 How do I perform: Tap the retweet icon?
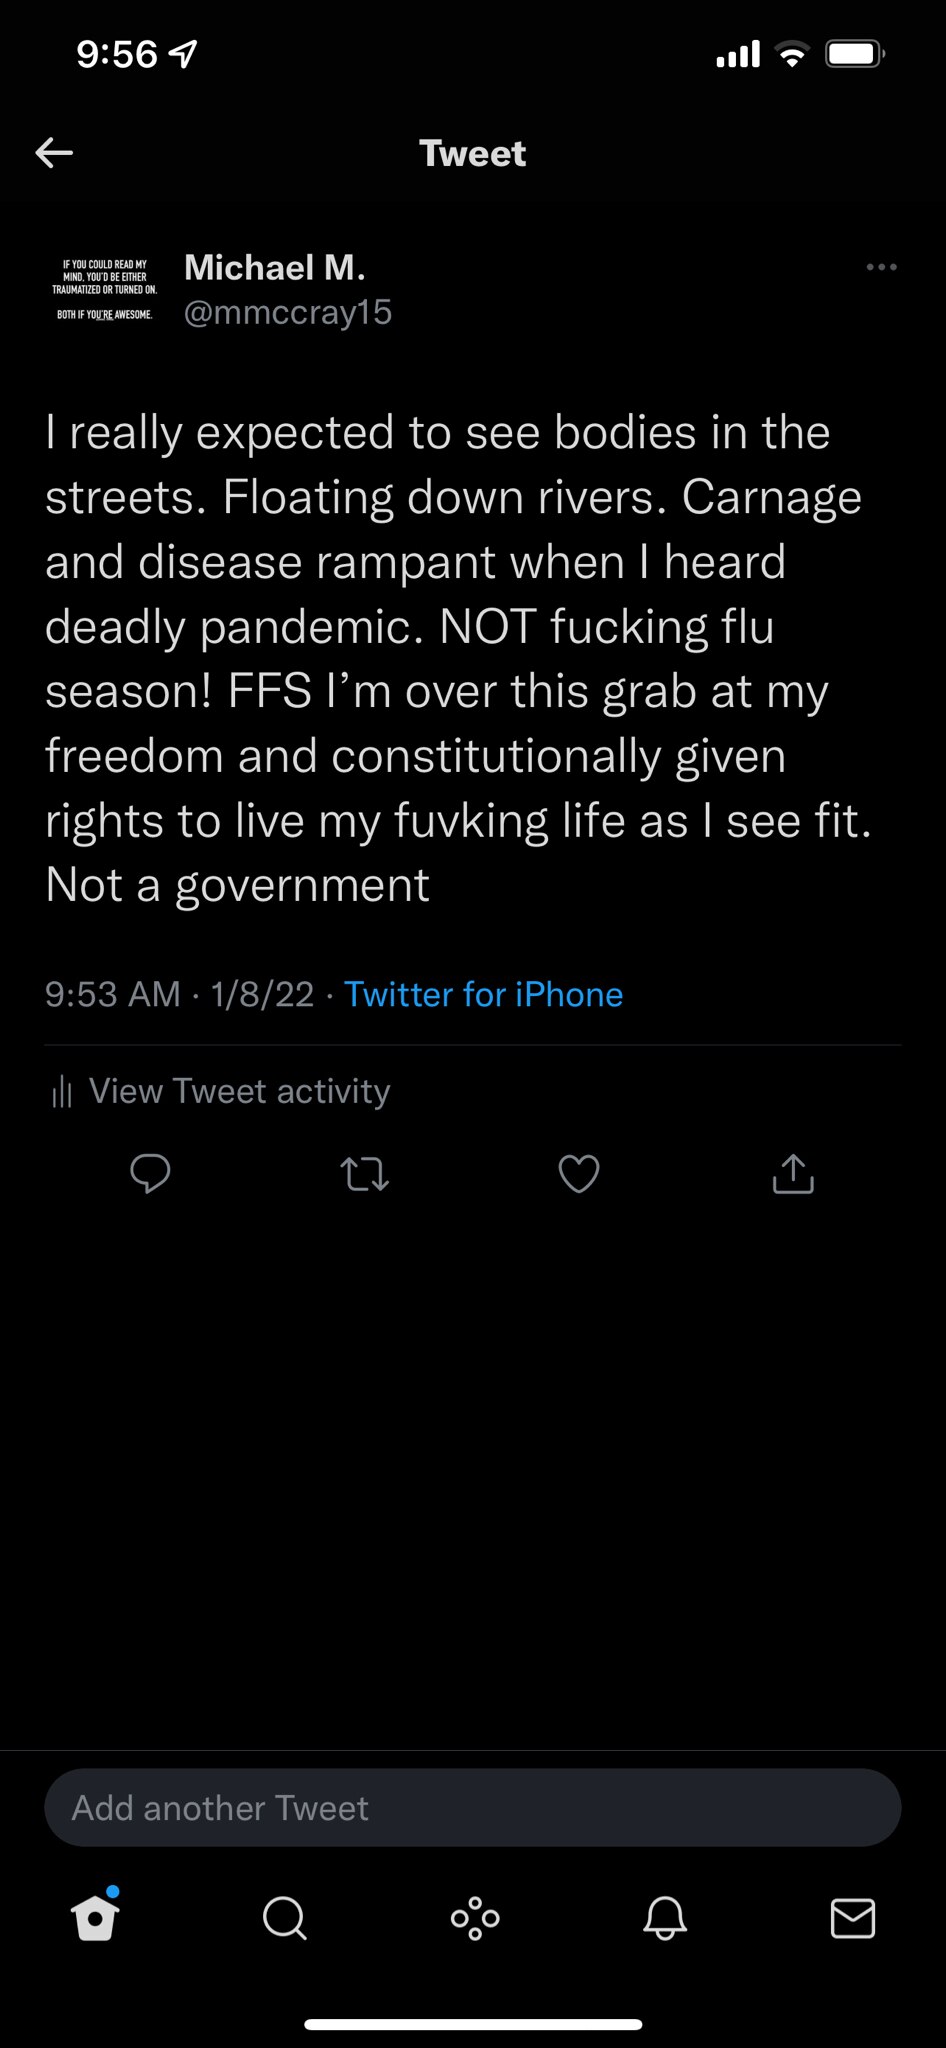(x=364, y=1174)
